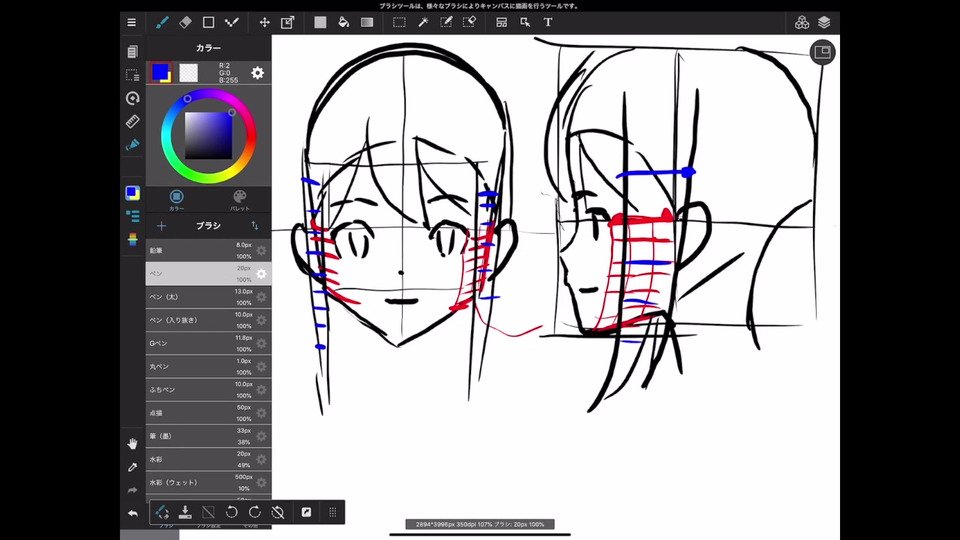Click the blue foreground color swatch

160,72
